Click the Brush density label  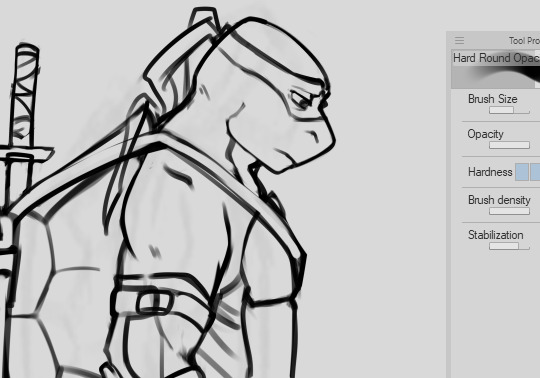[499, 200]
